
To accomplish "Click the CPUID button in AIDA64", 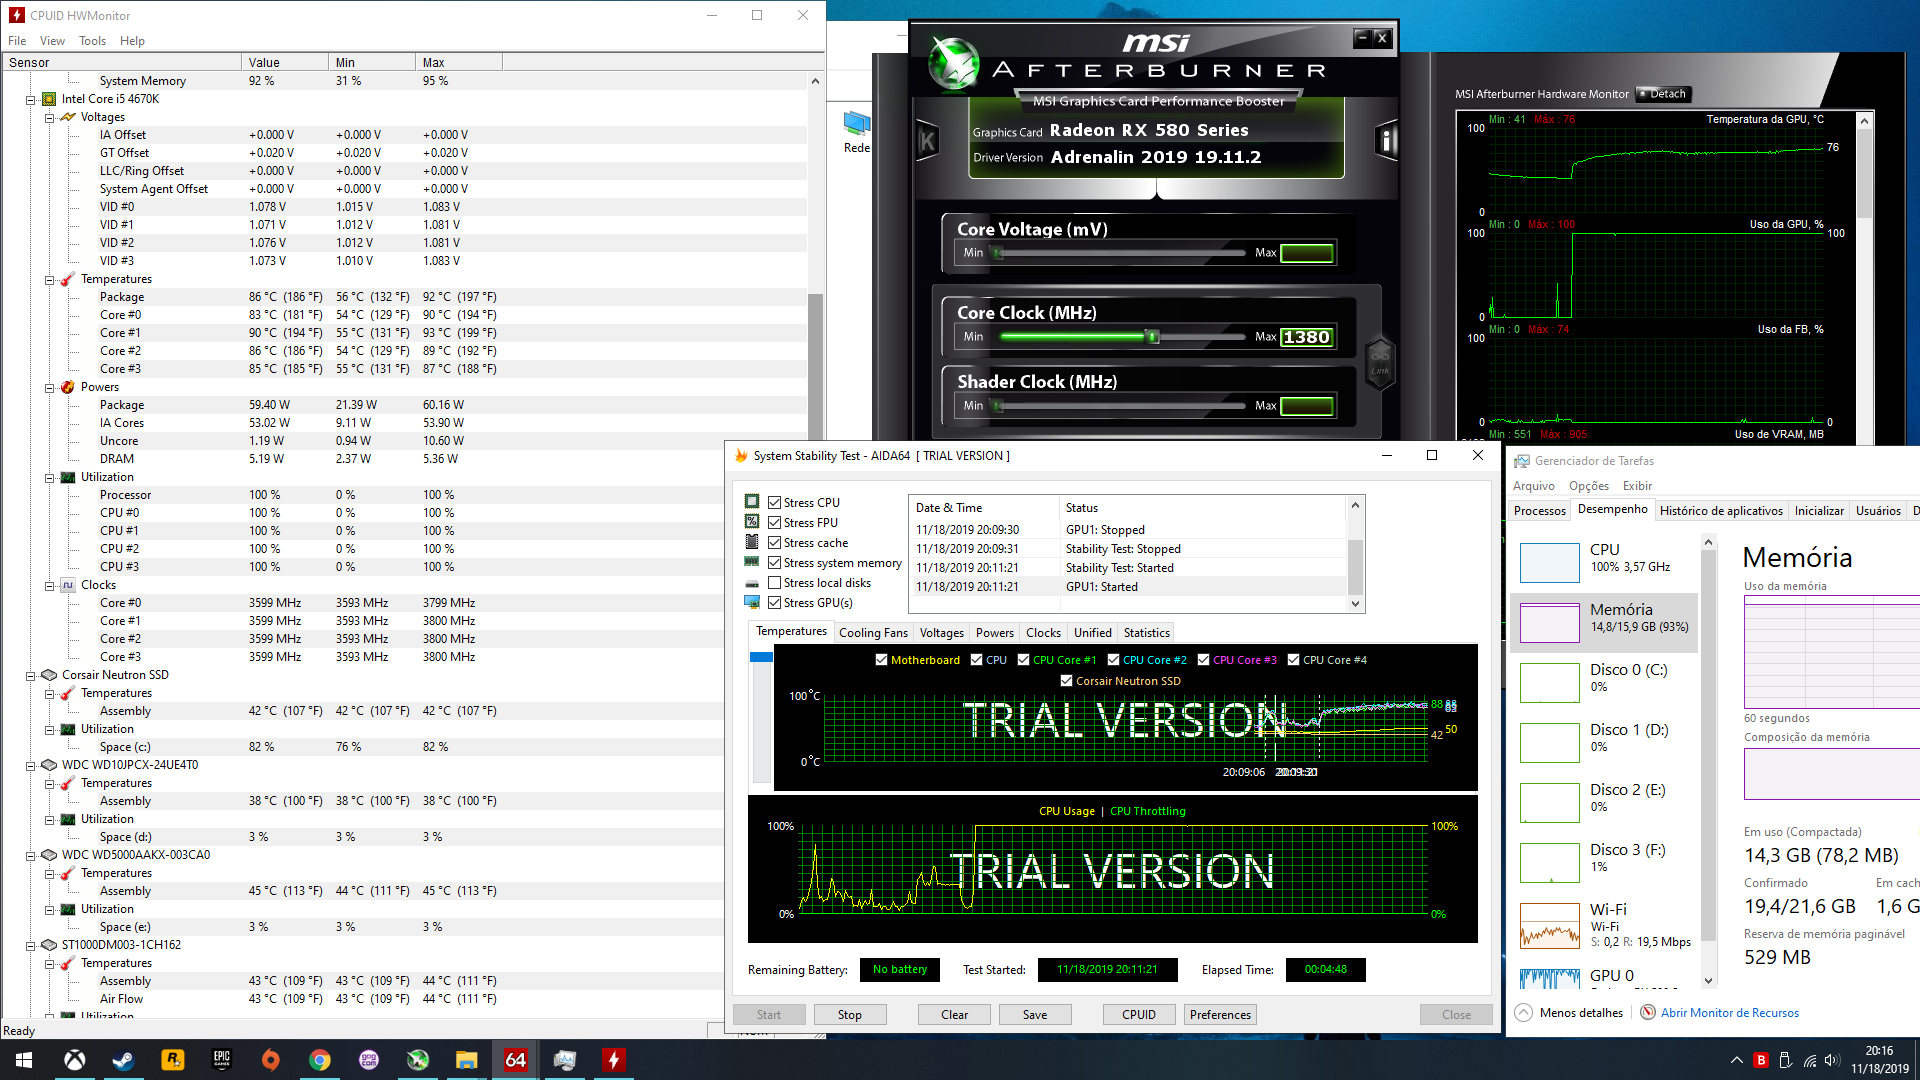I will click(x=1139, y=1014).
